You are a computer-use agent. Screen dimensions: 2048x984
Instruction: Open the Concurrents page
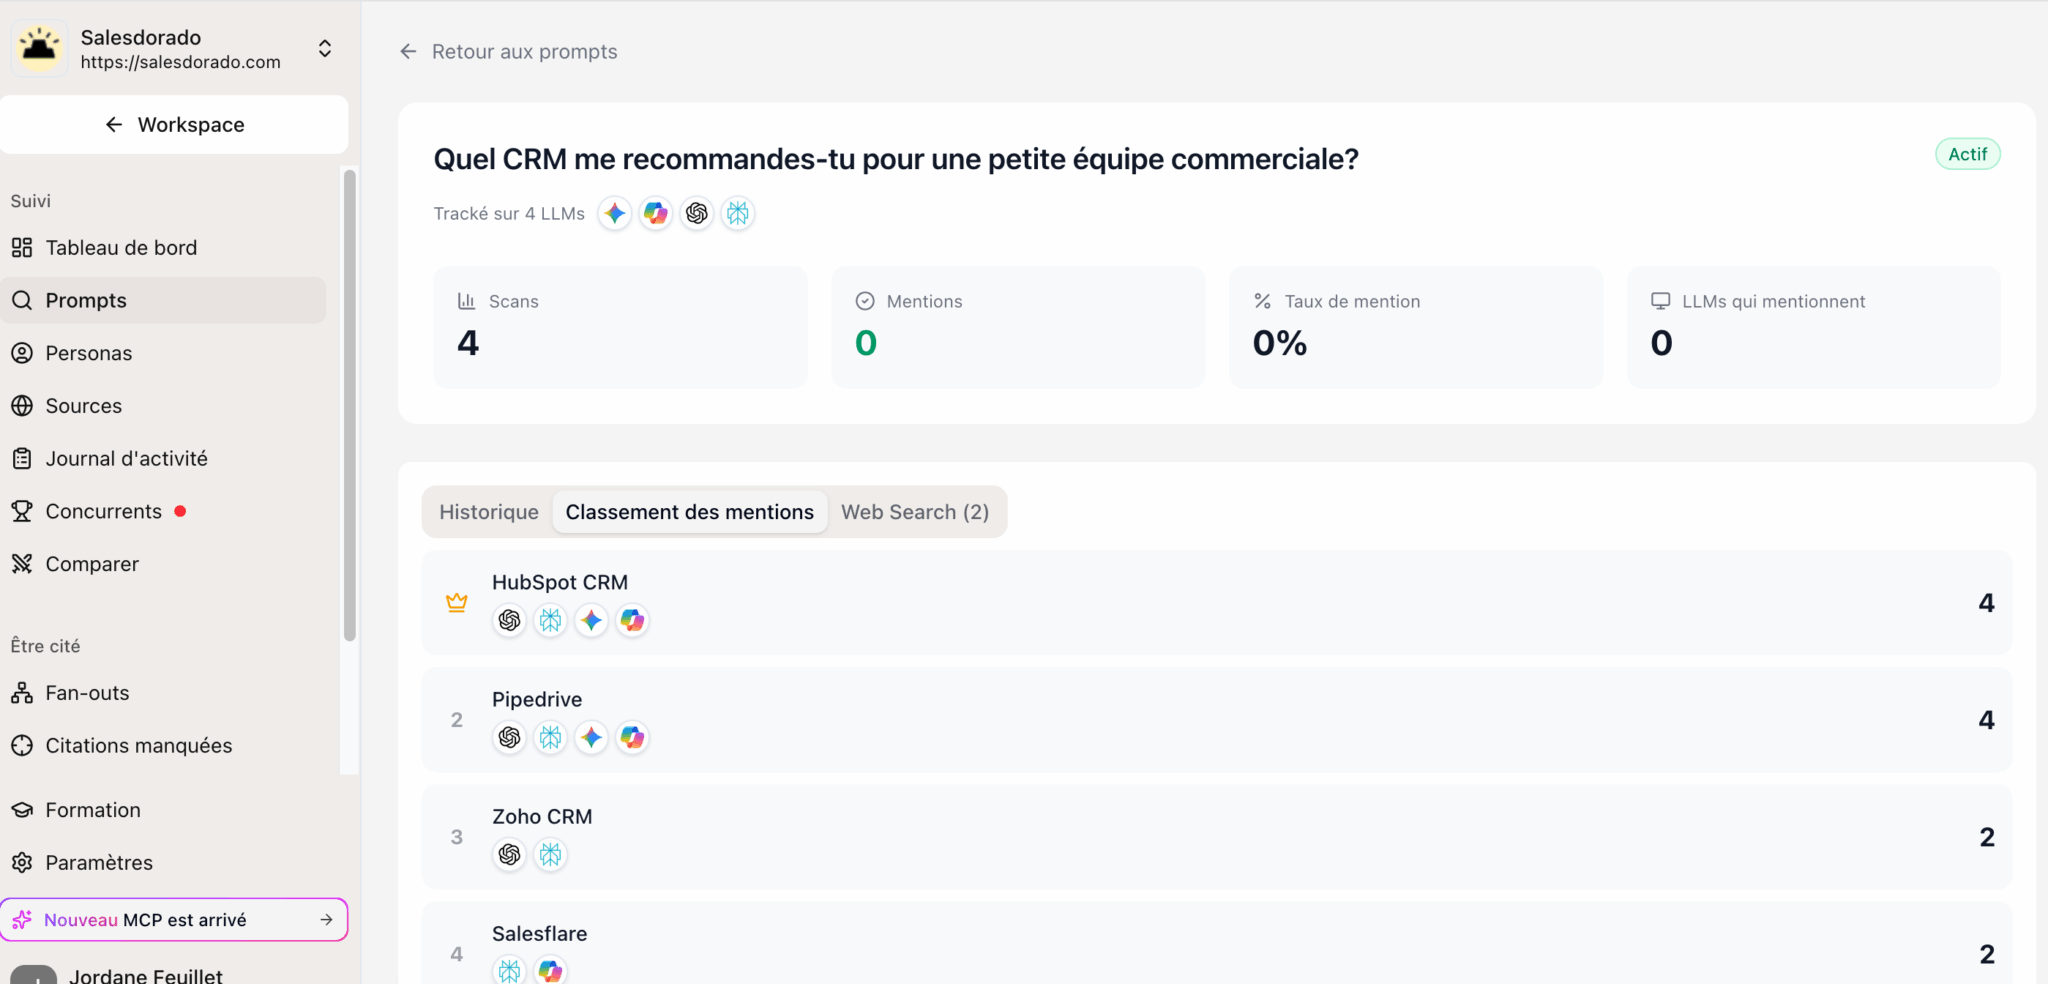pyautogui.click(x=163, y=511)
